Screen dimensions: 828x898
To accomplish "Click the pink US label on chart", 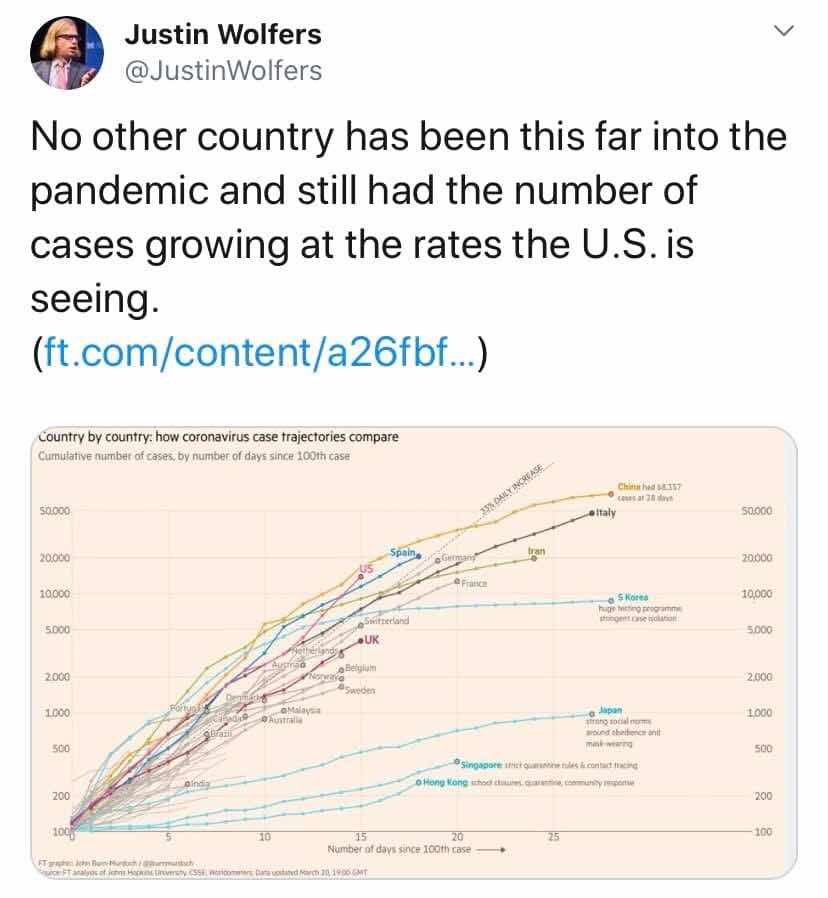I will coord(366,569).
